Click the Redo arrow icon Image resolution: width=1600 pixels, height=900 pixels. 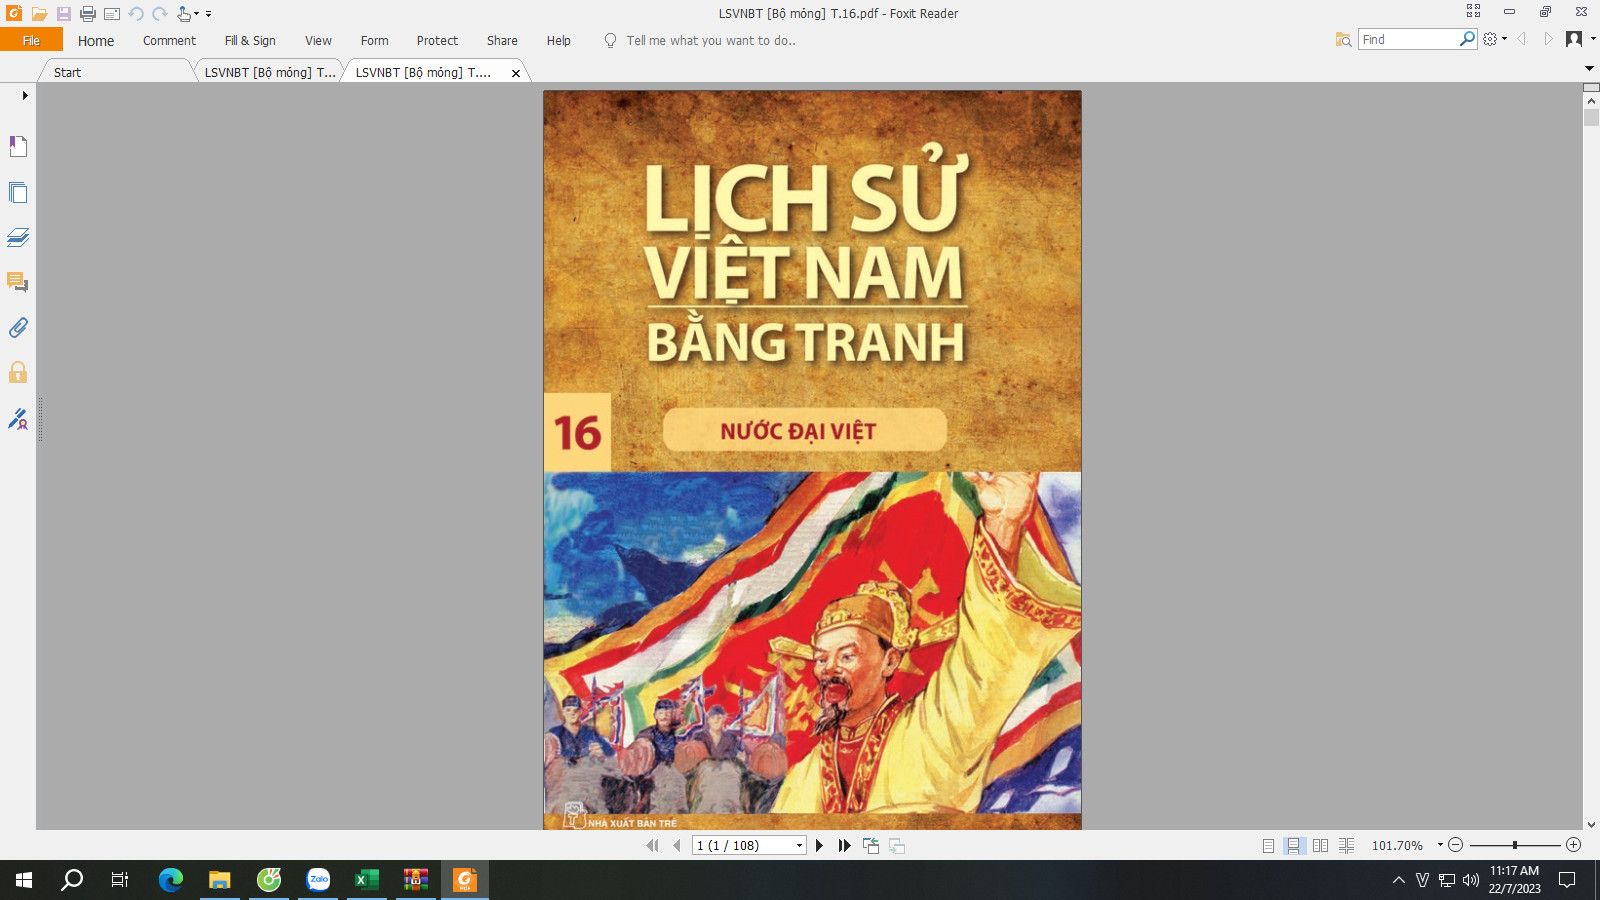coord(160,14)
